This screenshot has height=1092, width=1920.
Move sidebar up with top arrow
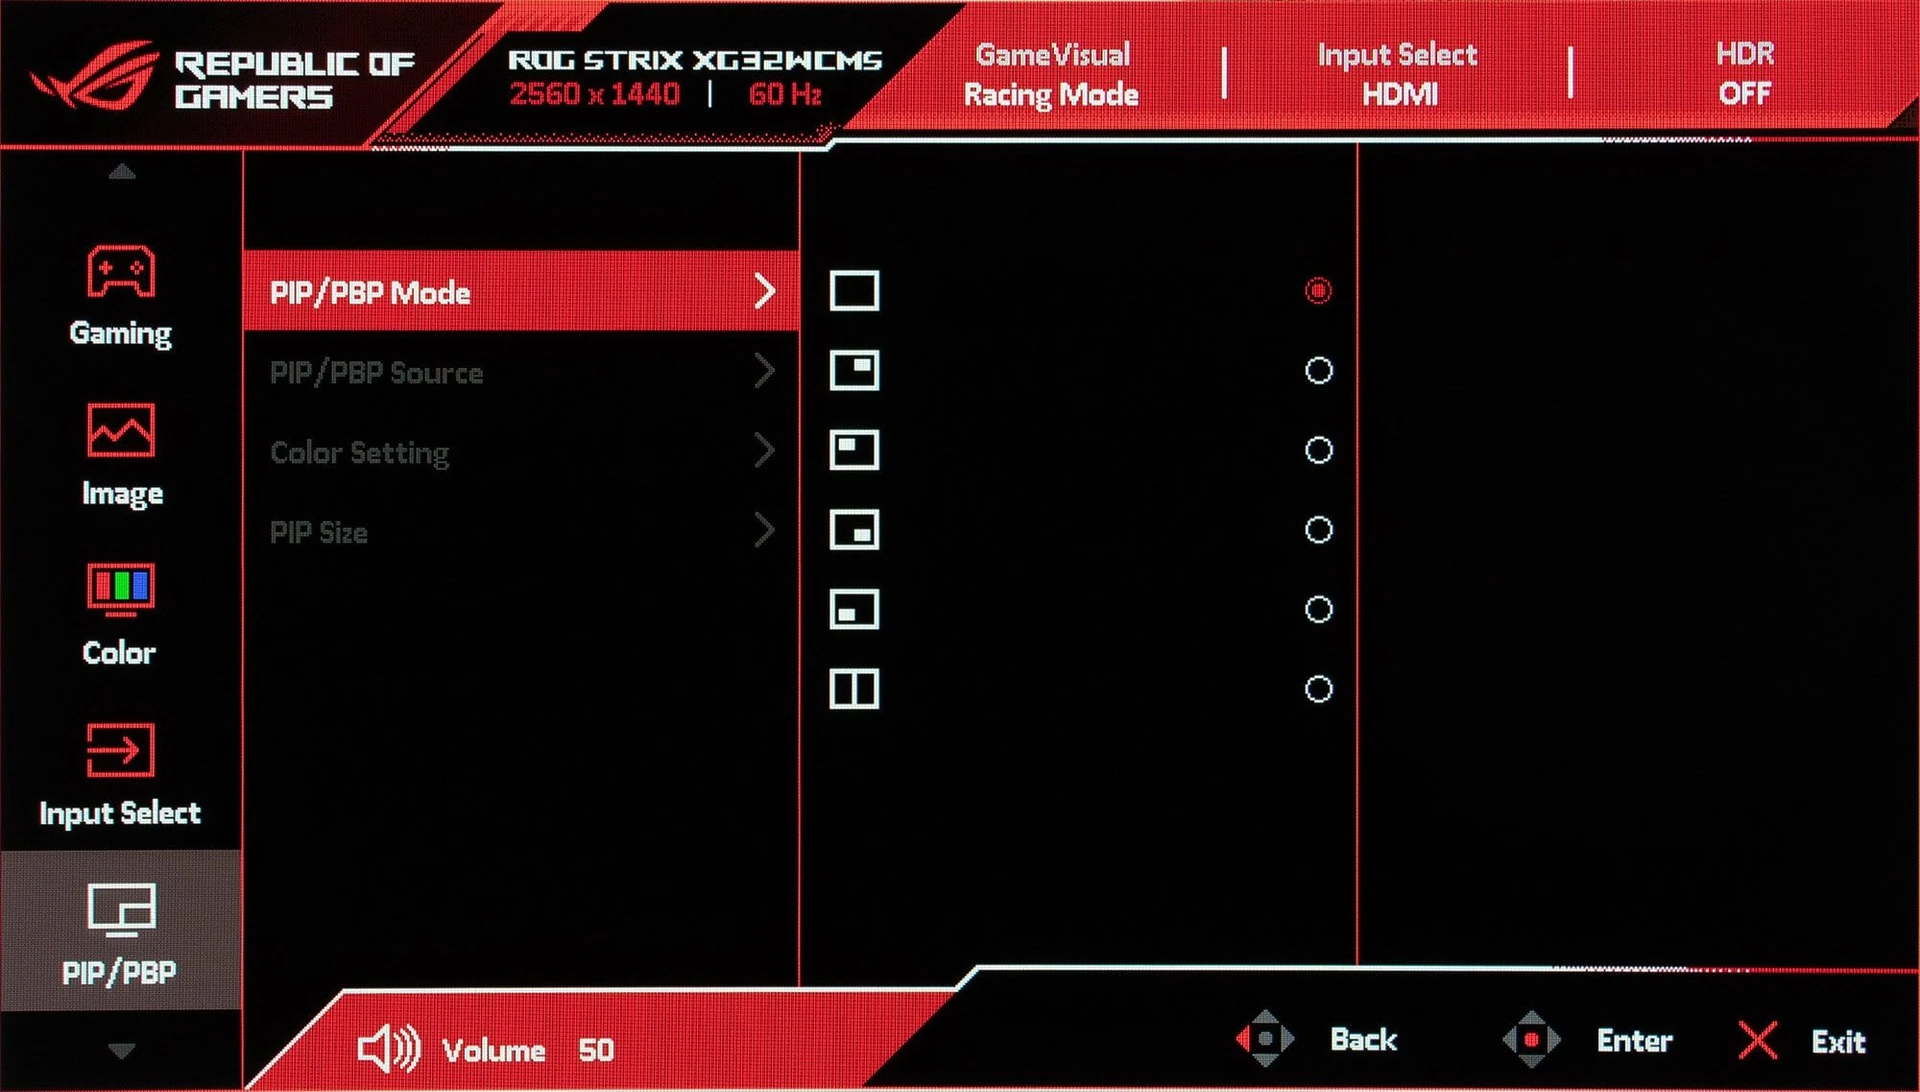click(122, 171)
